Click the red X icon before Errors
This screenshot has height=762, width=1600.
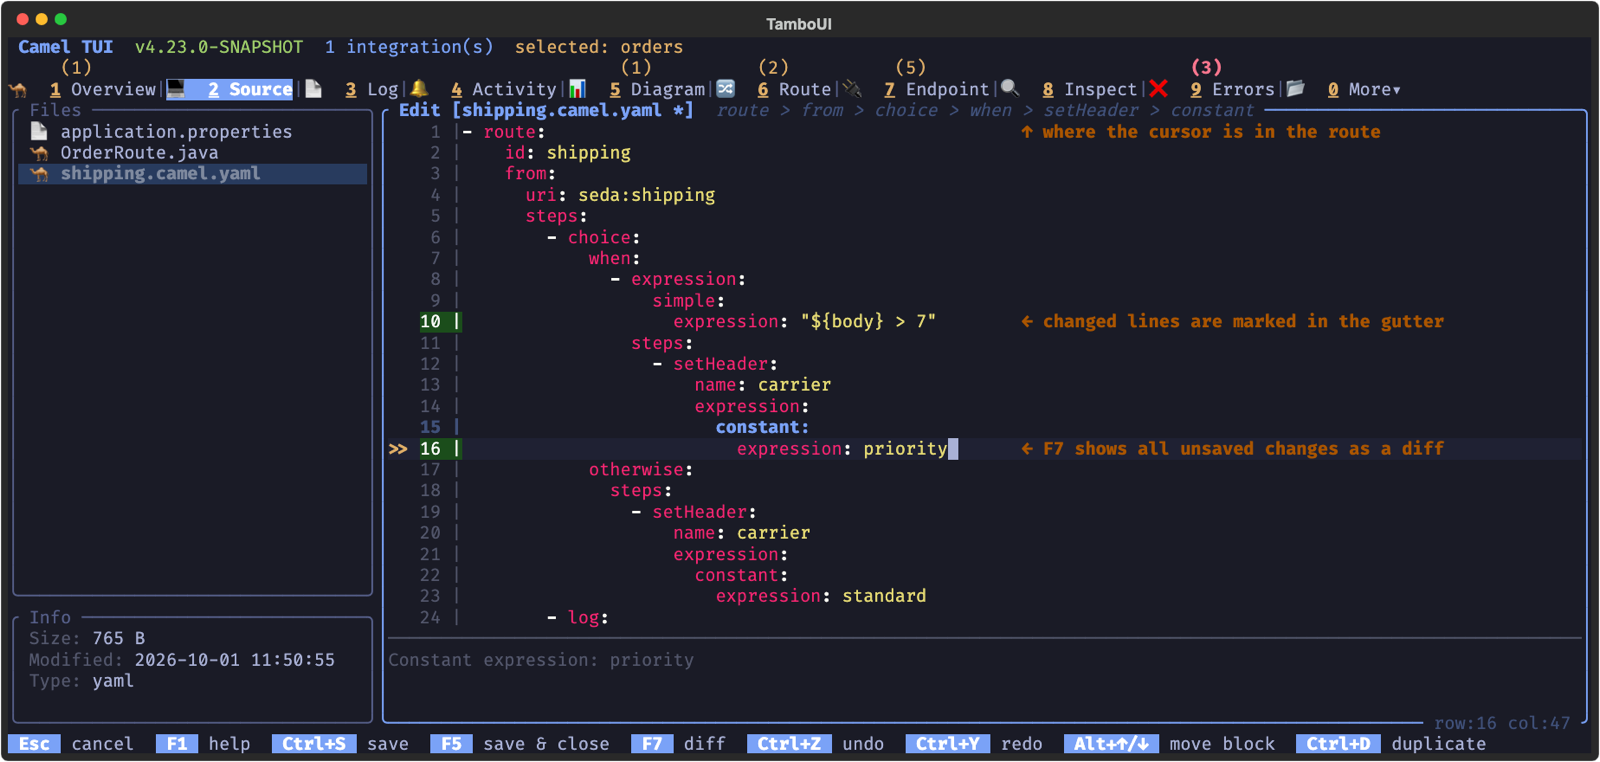tap(1158, 89)
